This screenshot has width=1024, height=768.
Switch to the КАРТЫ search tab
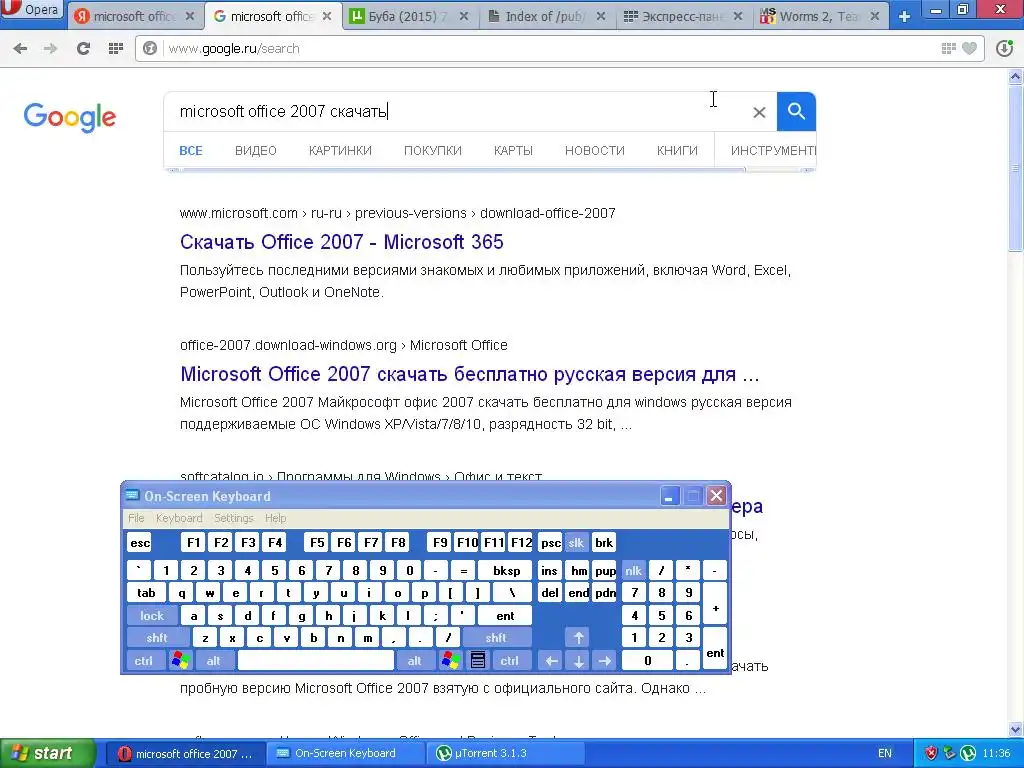pos(513,151)
